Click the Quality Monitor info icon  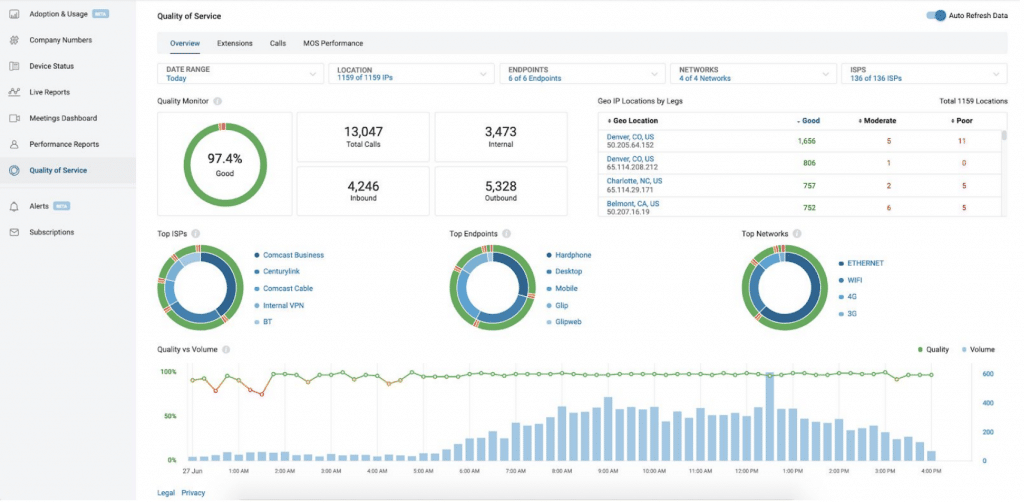click(x=218, y=101)
